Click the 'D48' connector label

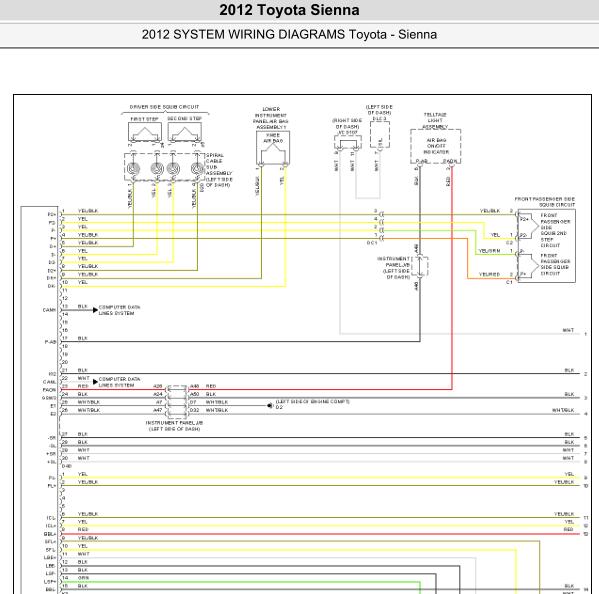tap(66, 466)
